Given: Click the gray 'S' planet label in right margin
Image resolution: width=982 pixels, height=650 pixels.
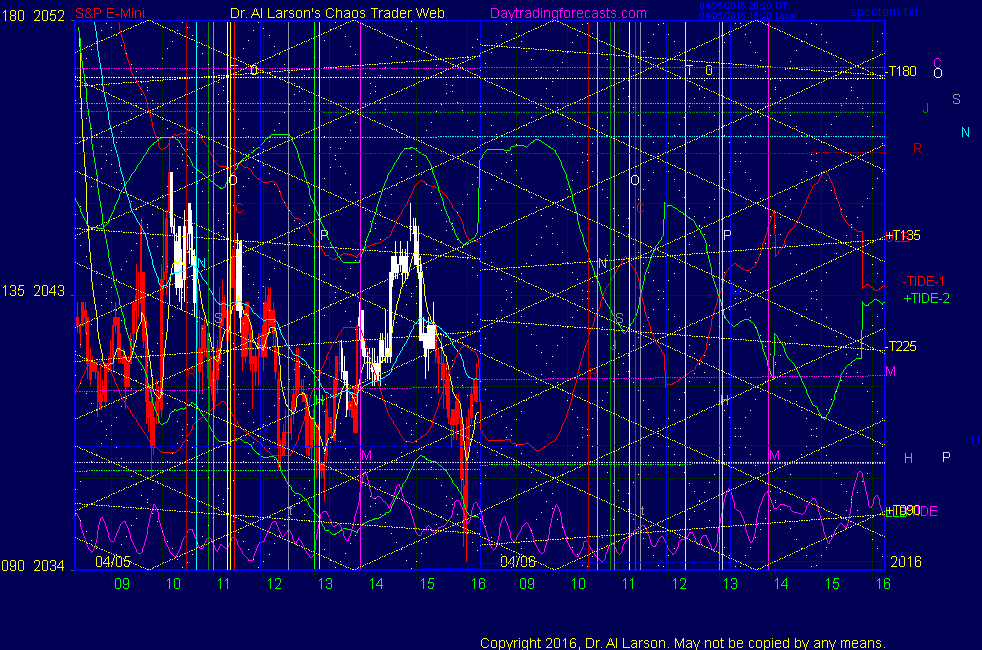Looking at the screenshot, I should pos(956,99).
